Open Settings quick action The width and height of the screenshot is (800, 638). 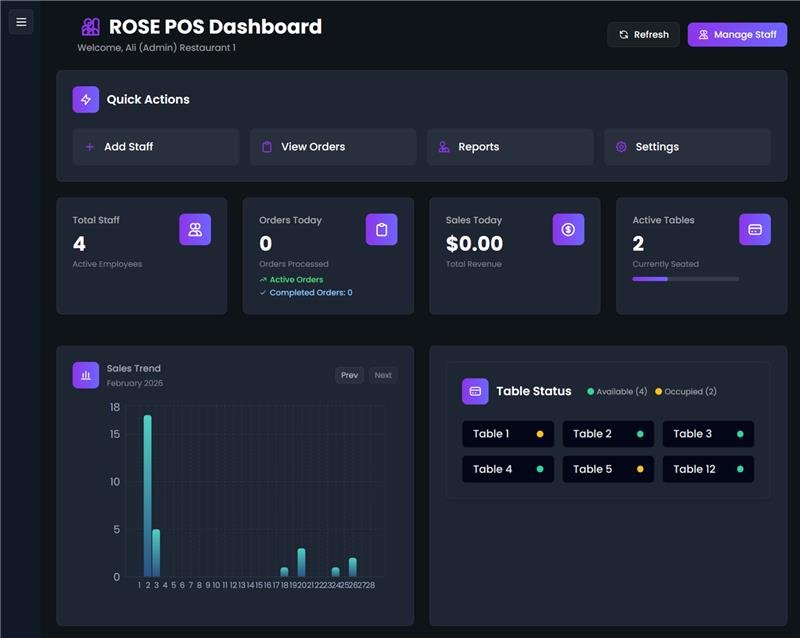click(686, 146)
